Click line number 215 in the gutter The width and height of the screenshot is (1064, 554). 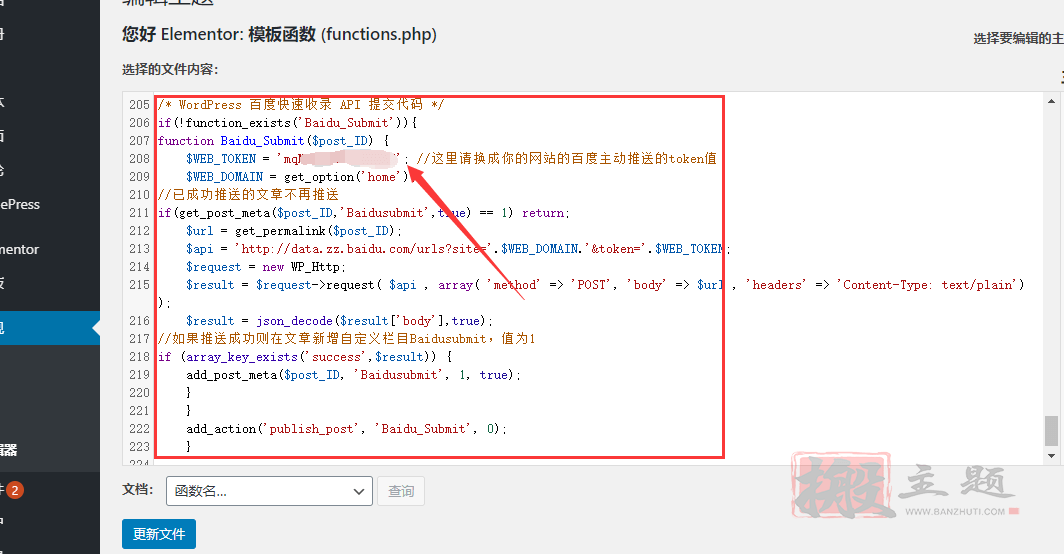(x=139, y=284)
